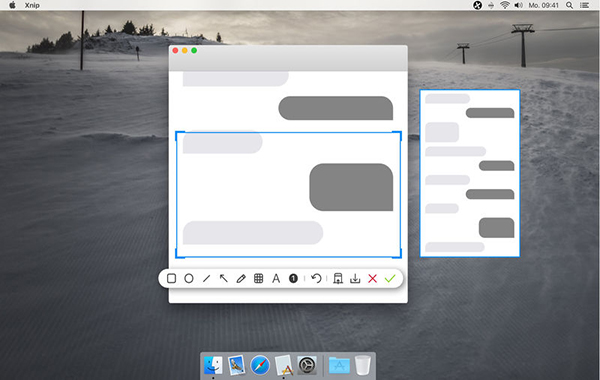This screenshot has width=600, height=380.
Task: Undo the last annotation
Action: 316,278
